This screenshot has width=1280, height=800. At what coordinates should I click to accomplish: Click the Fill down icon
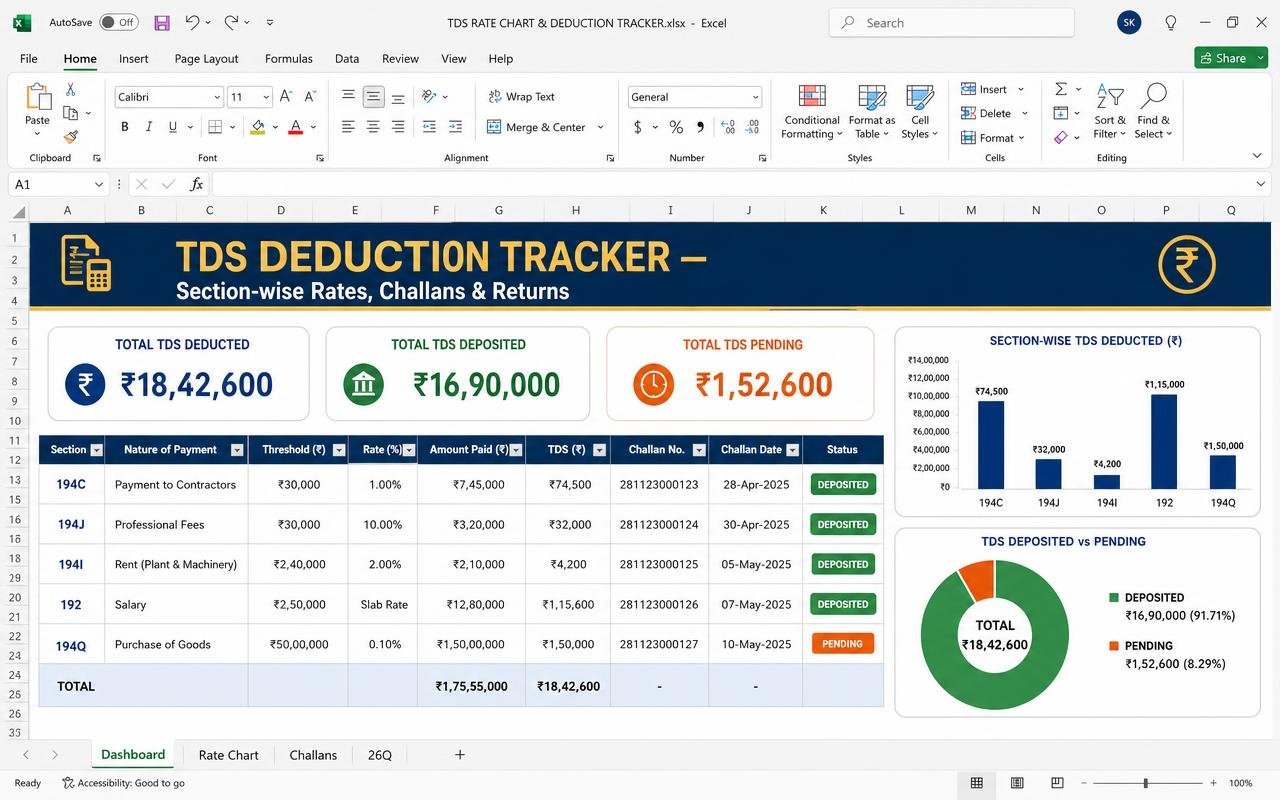click(x=1061, y=113)
